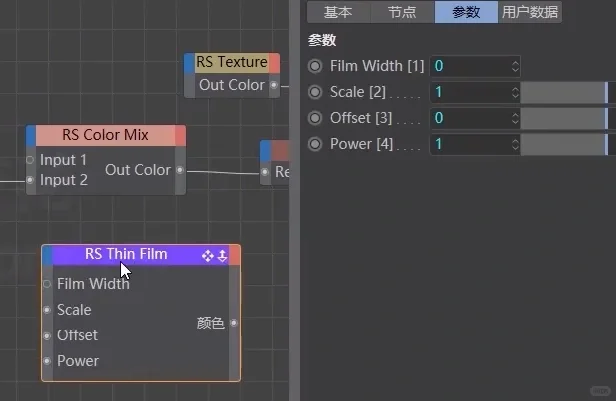
Task: Open the 用户数据 tab
Action: (x=530, y=12)
